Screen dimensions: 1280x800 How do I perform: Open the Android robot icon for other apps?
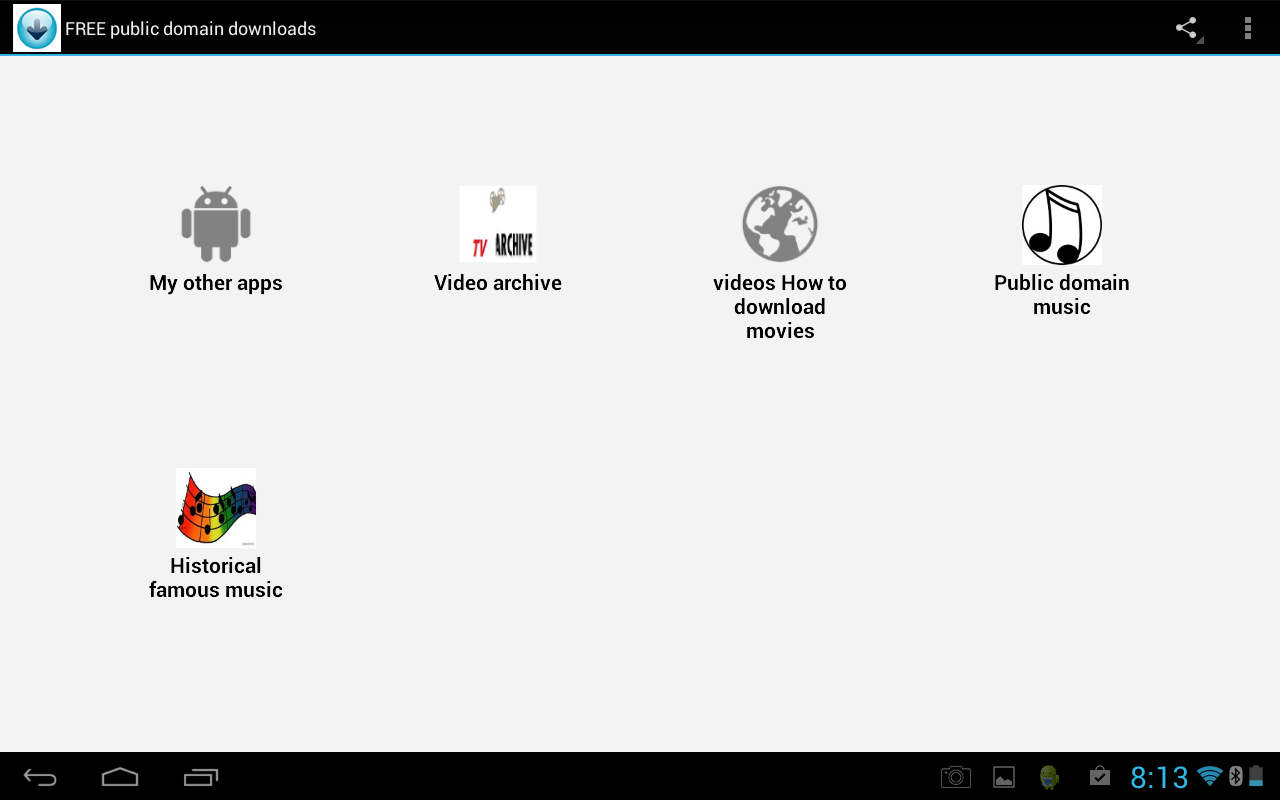point(216,224)
